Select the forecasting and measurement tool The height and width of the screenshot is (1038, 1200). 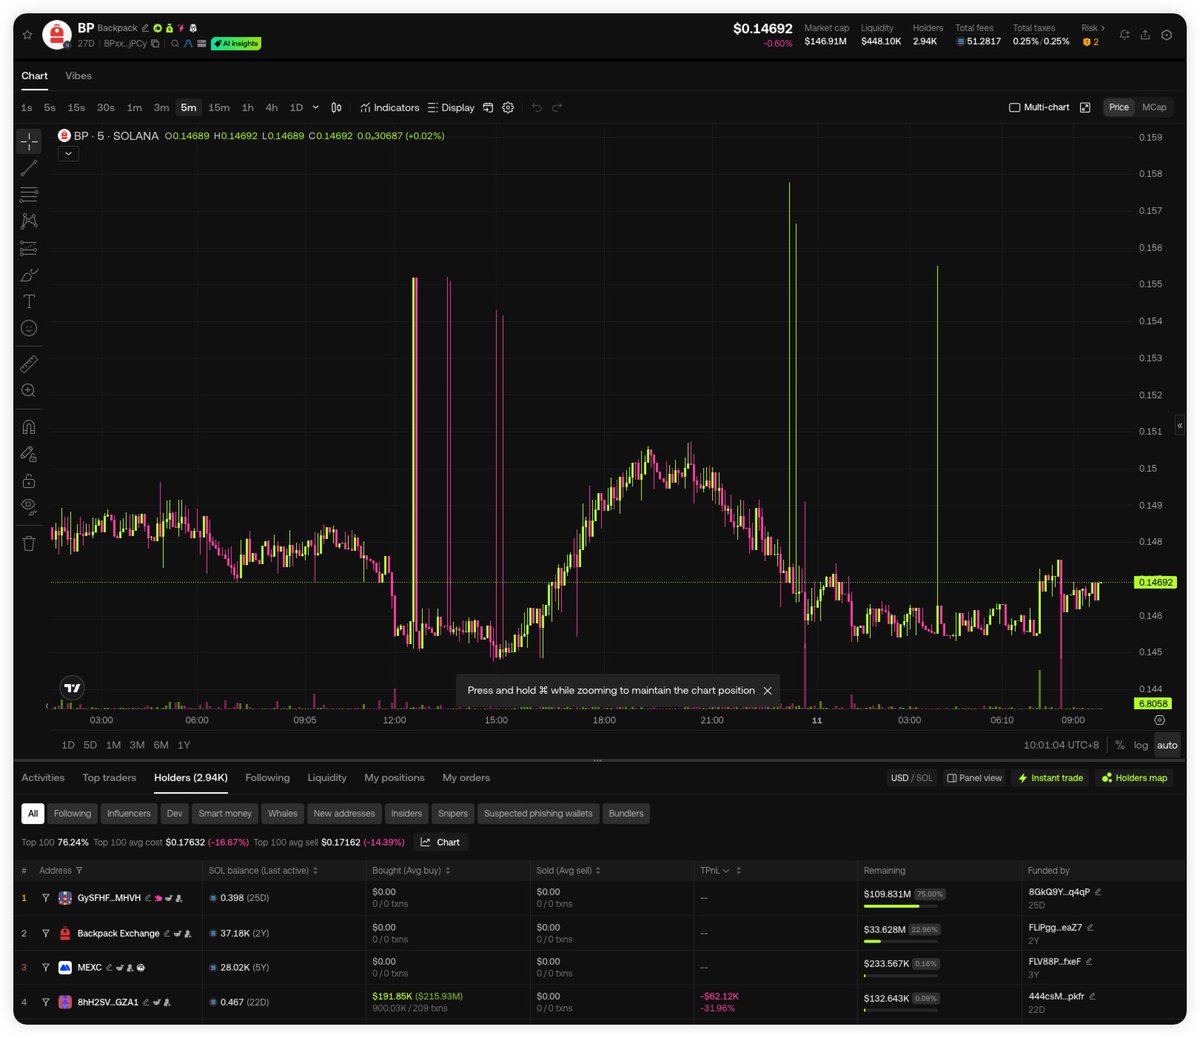coord(29,248)
